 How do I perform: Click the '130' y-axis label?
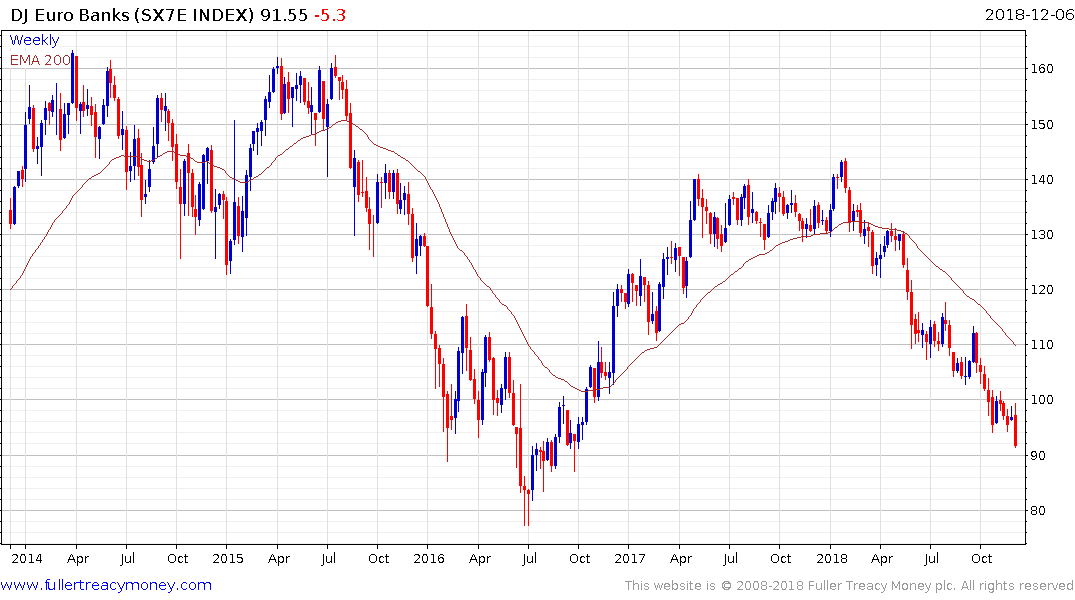(x=1042, y=235)
